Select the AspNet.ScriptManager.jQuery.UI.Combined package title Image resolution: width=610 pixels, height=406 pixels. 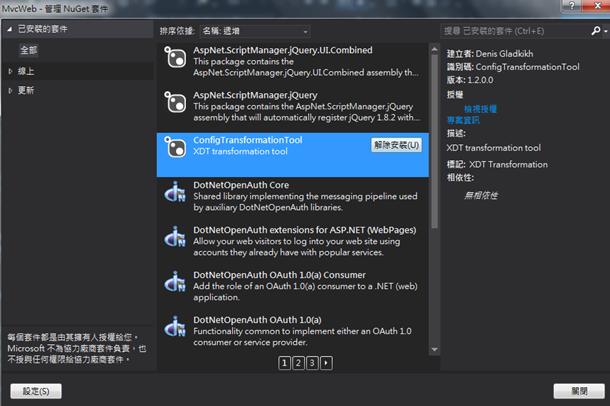283,50
